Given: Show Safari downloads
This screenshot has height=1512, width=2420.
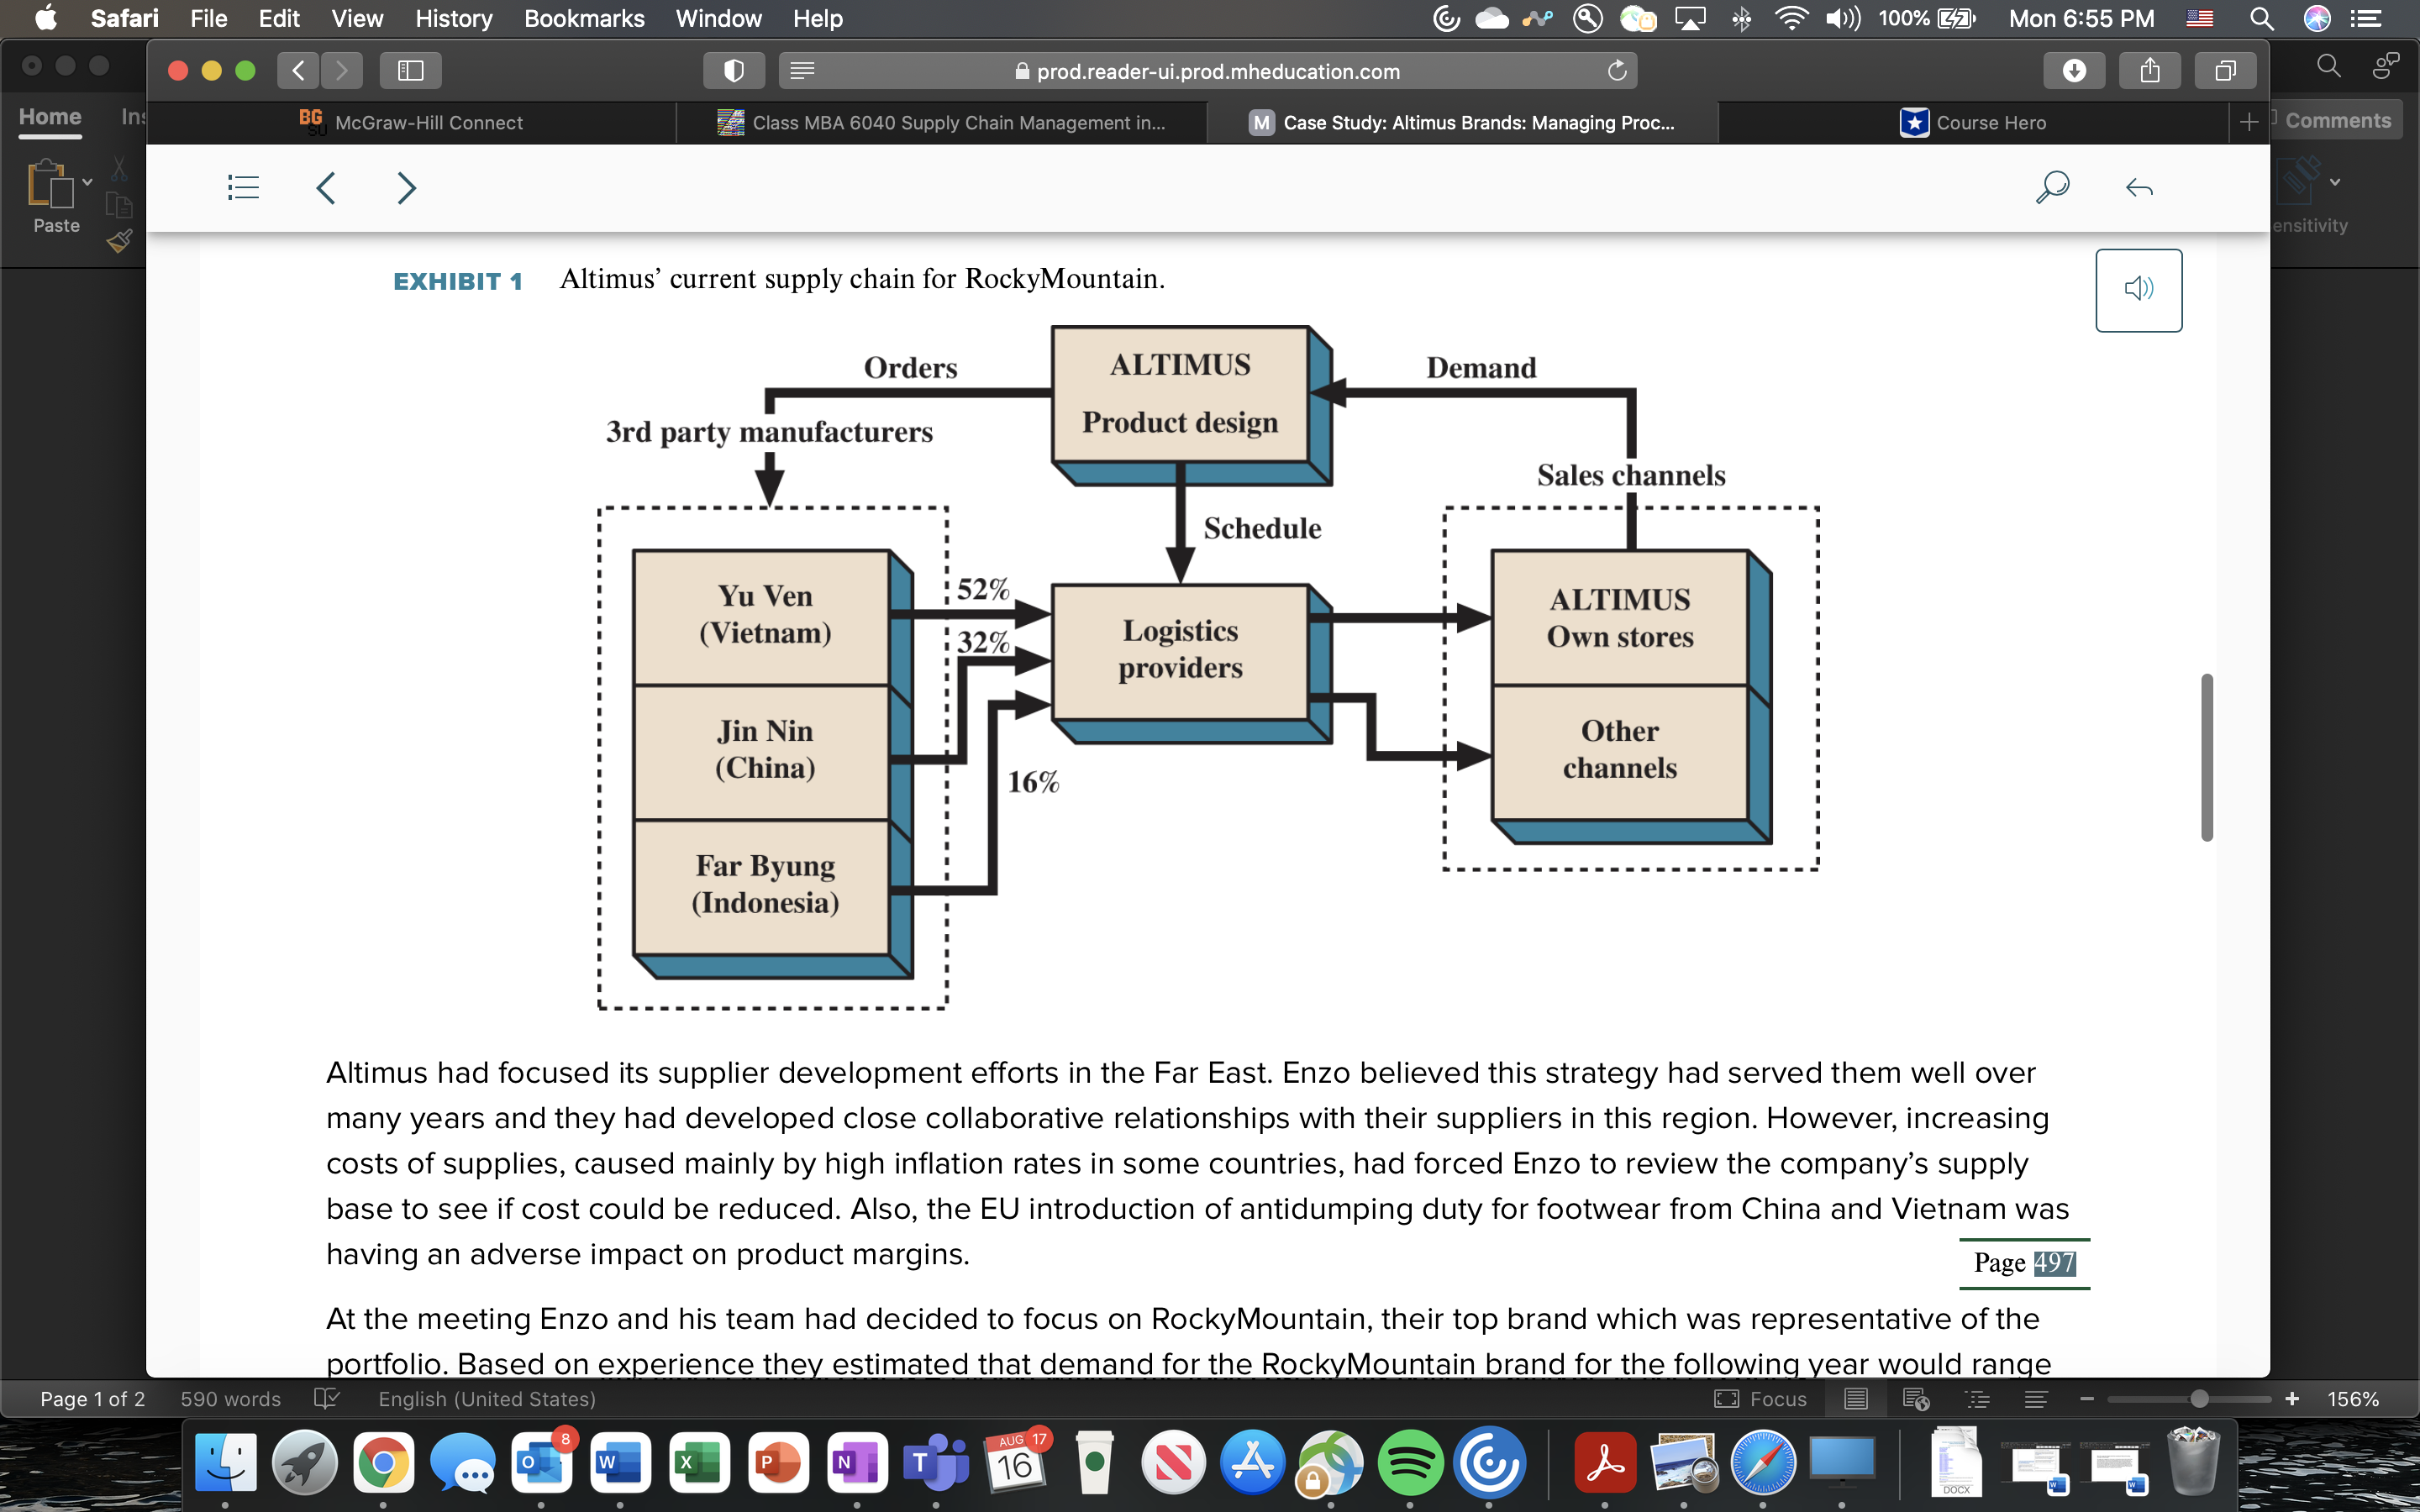Looking at the screenshot, I should 2074,70.
